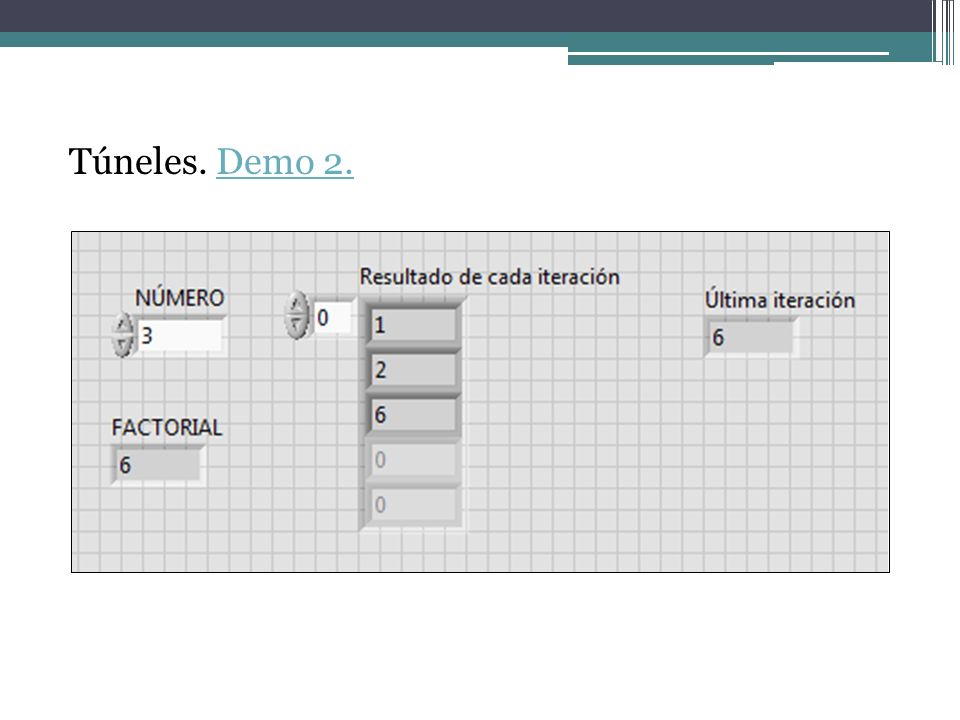Viewport: 960px width, 720px height.
Task: Select the Última iteración indicator value
Action: (749, 337)
